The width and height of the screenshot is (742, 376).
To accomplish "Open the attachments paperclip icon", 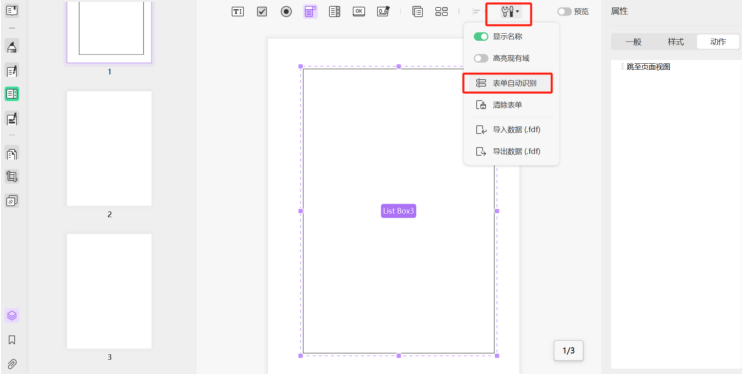I will pos(12,364).
